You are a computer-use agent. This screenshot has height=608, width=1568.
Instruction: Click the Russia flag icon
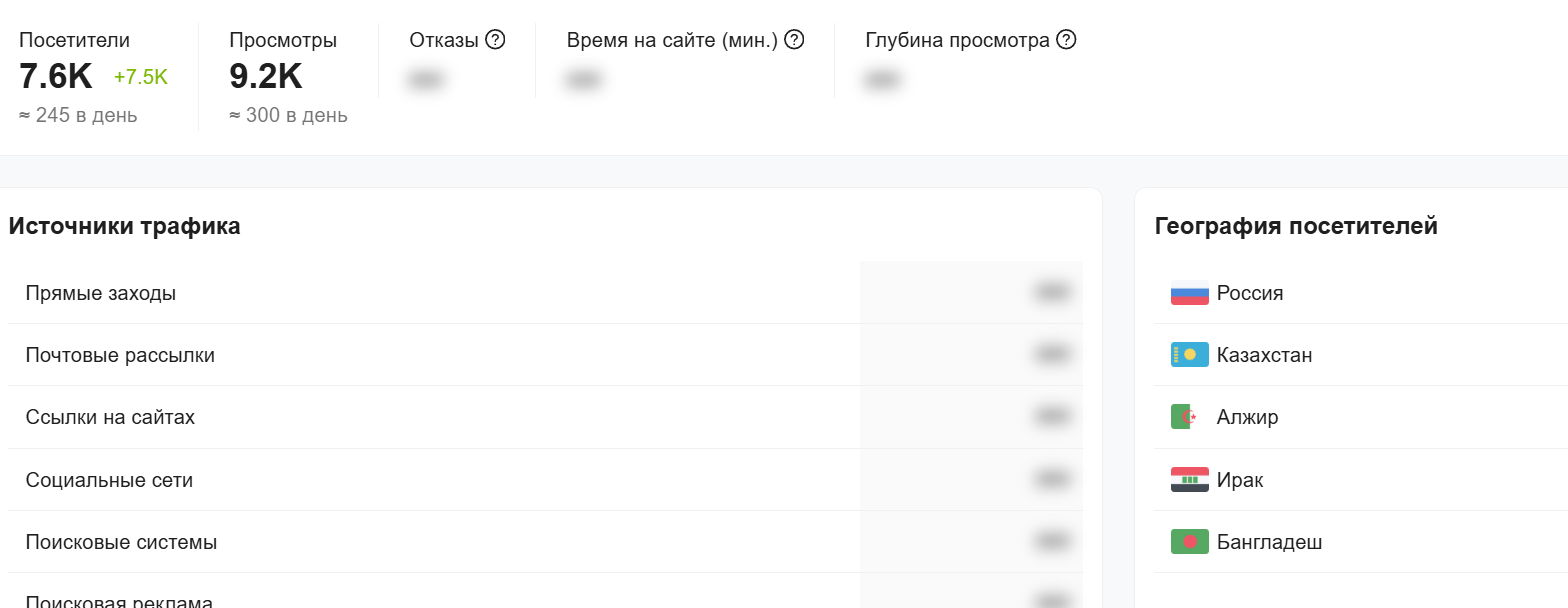click(x=1189, y=294)
